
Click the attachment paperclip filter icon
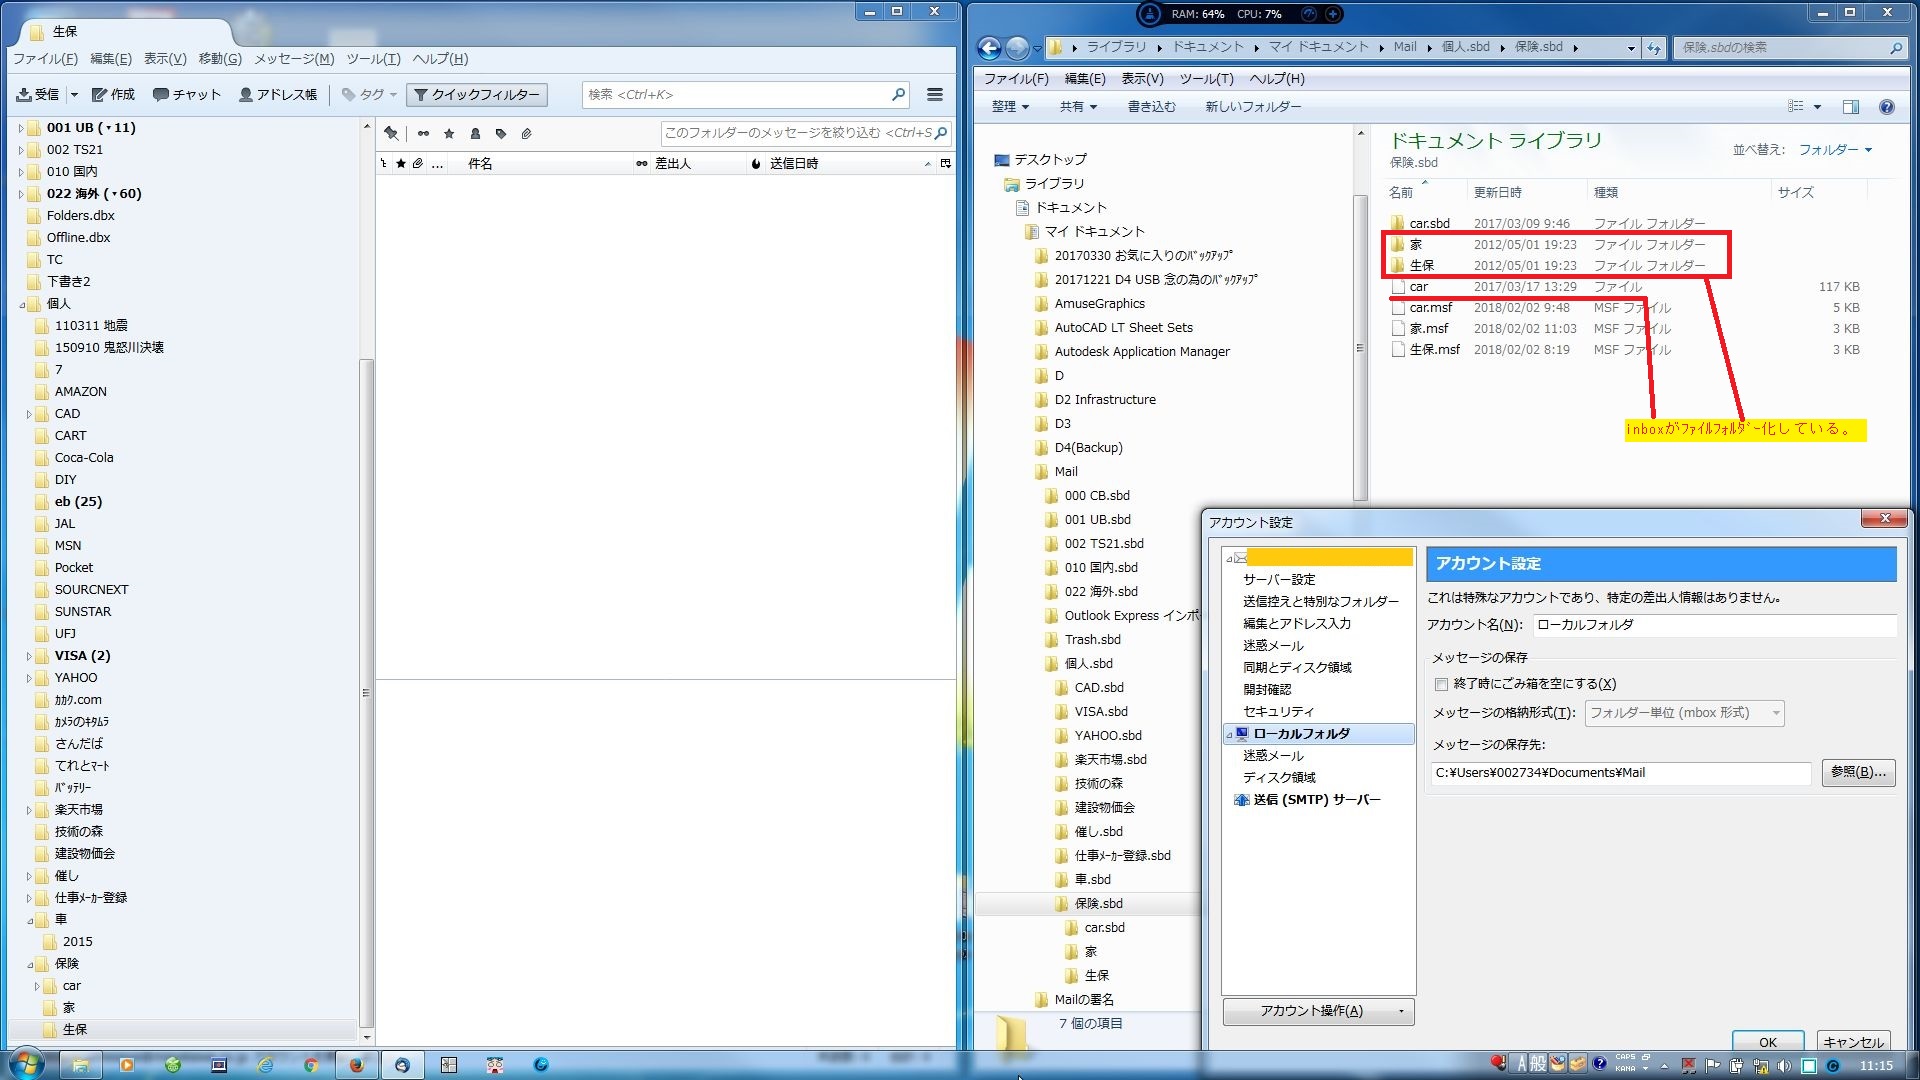click(526, 133)
